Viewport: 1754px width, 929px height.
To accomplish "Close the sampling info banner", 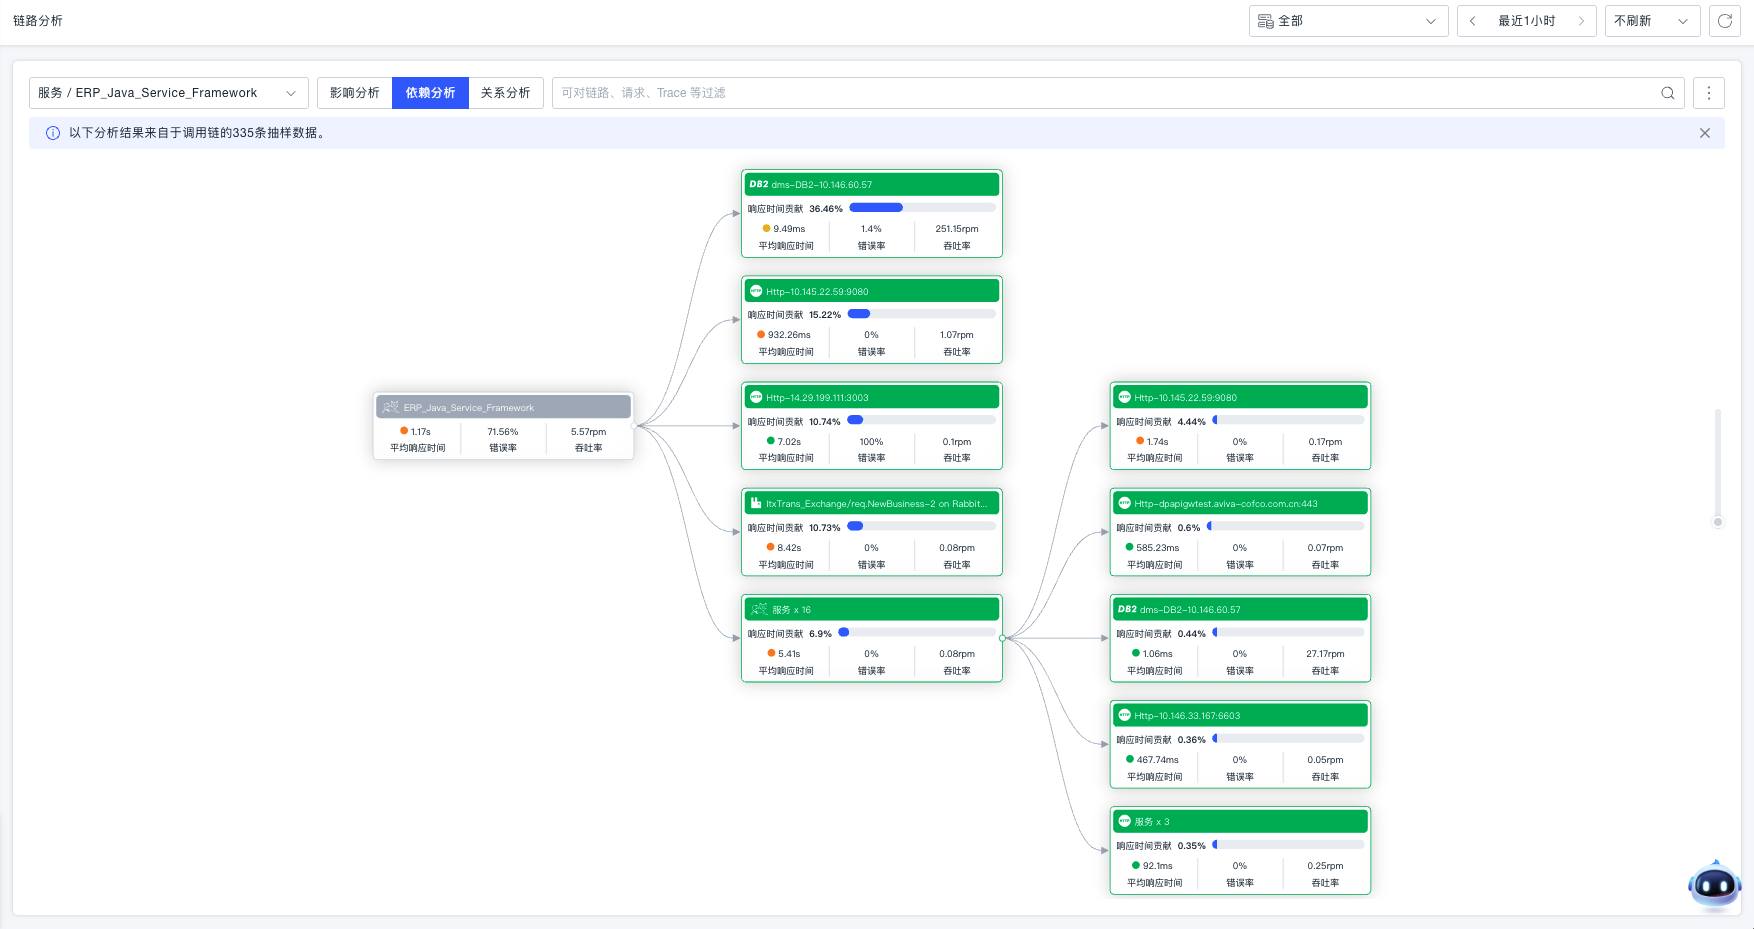I will click(x=1705, y=133).
